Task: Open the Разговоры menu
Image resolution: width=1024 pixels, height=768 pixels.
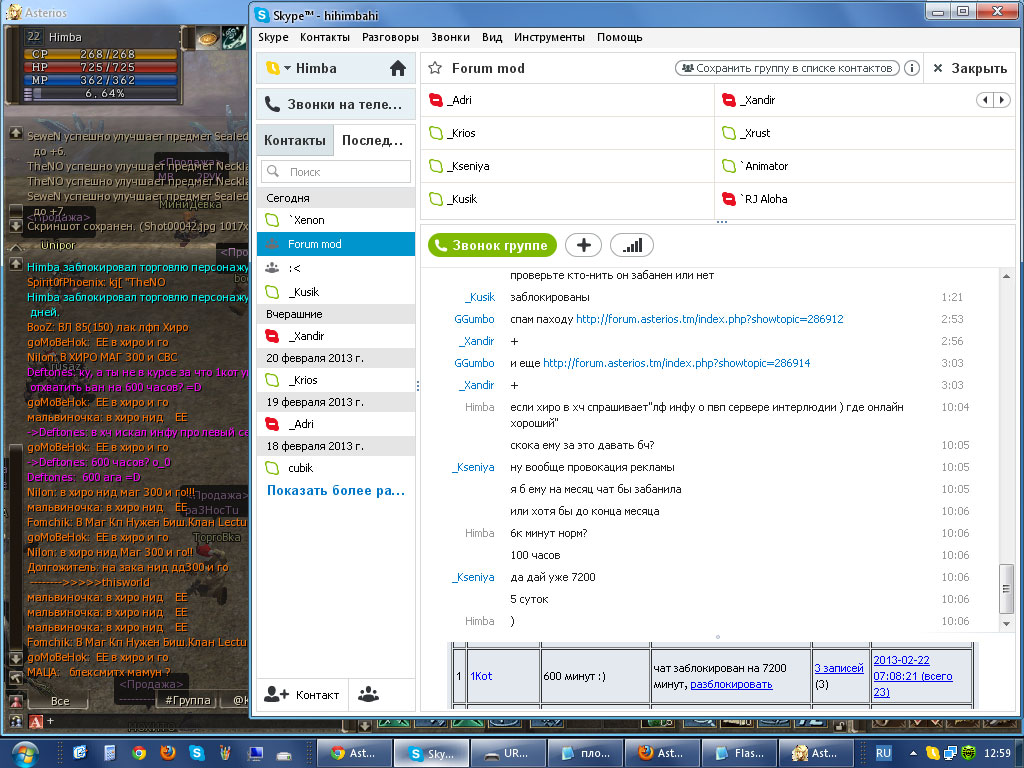Action: (390, 37)
